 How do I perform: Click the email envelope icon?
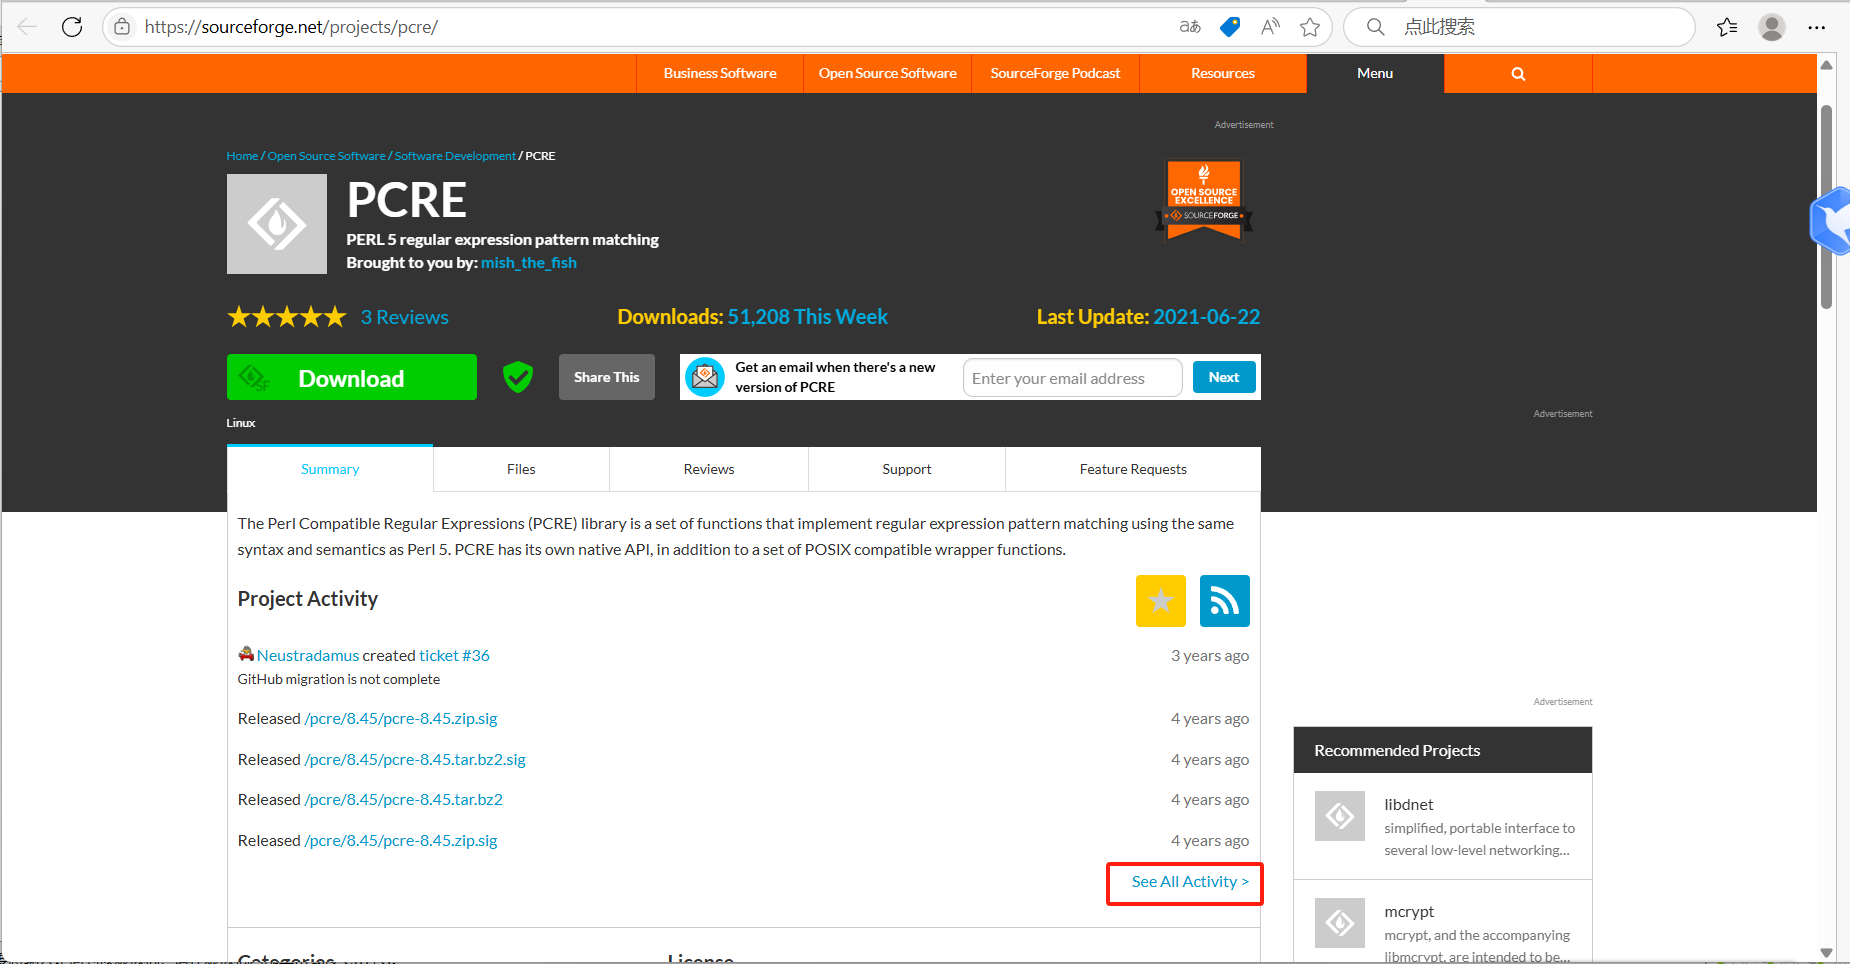(705, 377)
